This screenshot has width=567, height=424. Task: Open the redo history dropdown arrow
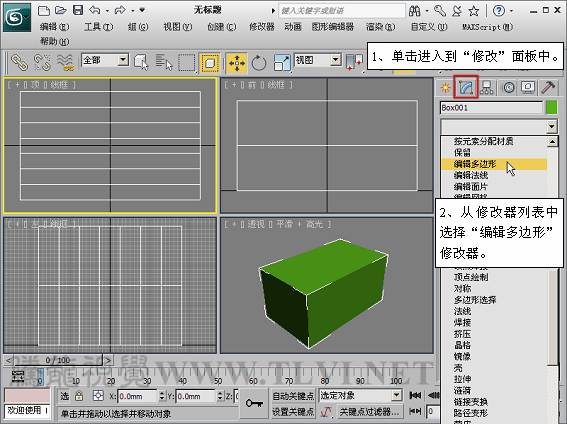point(133,11)
